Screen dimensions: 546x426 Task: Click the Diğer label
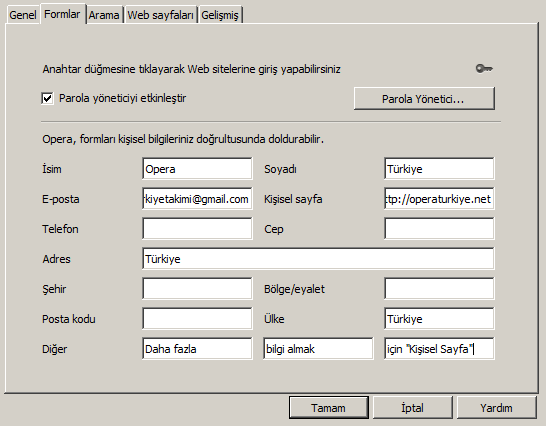click(54, 349)
